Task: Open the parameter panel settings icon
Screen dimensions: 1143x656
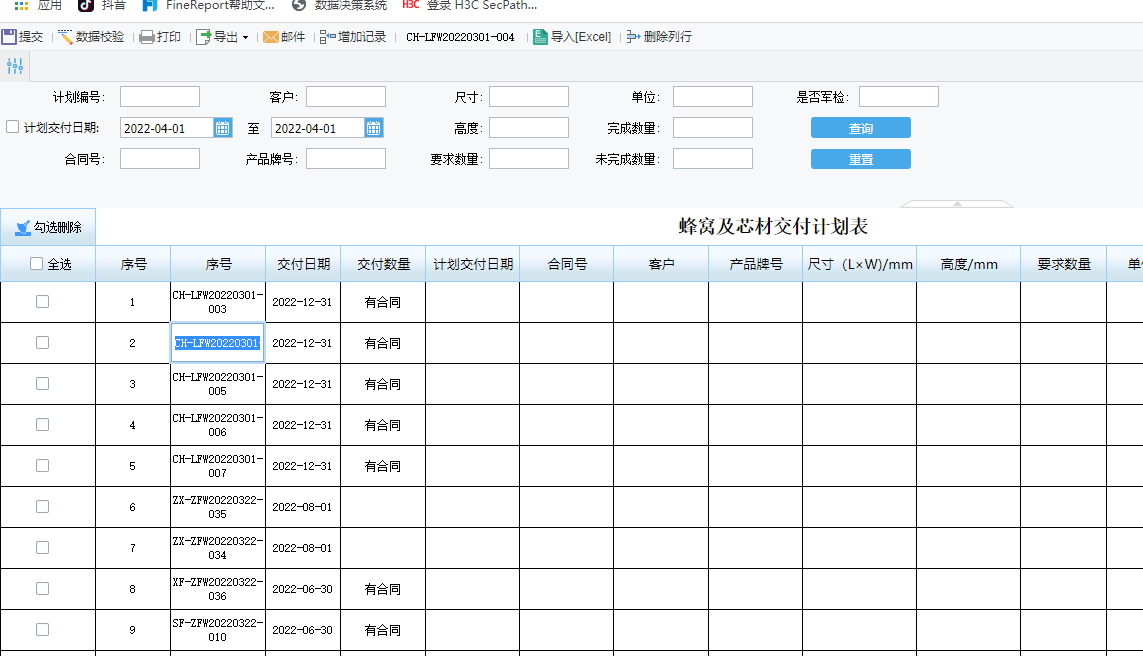Action: pyautogui.click(x=15, y=66)
